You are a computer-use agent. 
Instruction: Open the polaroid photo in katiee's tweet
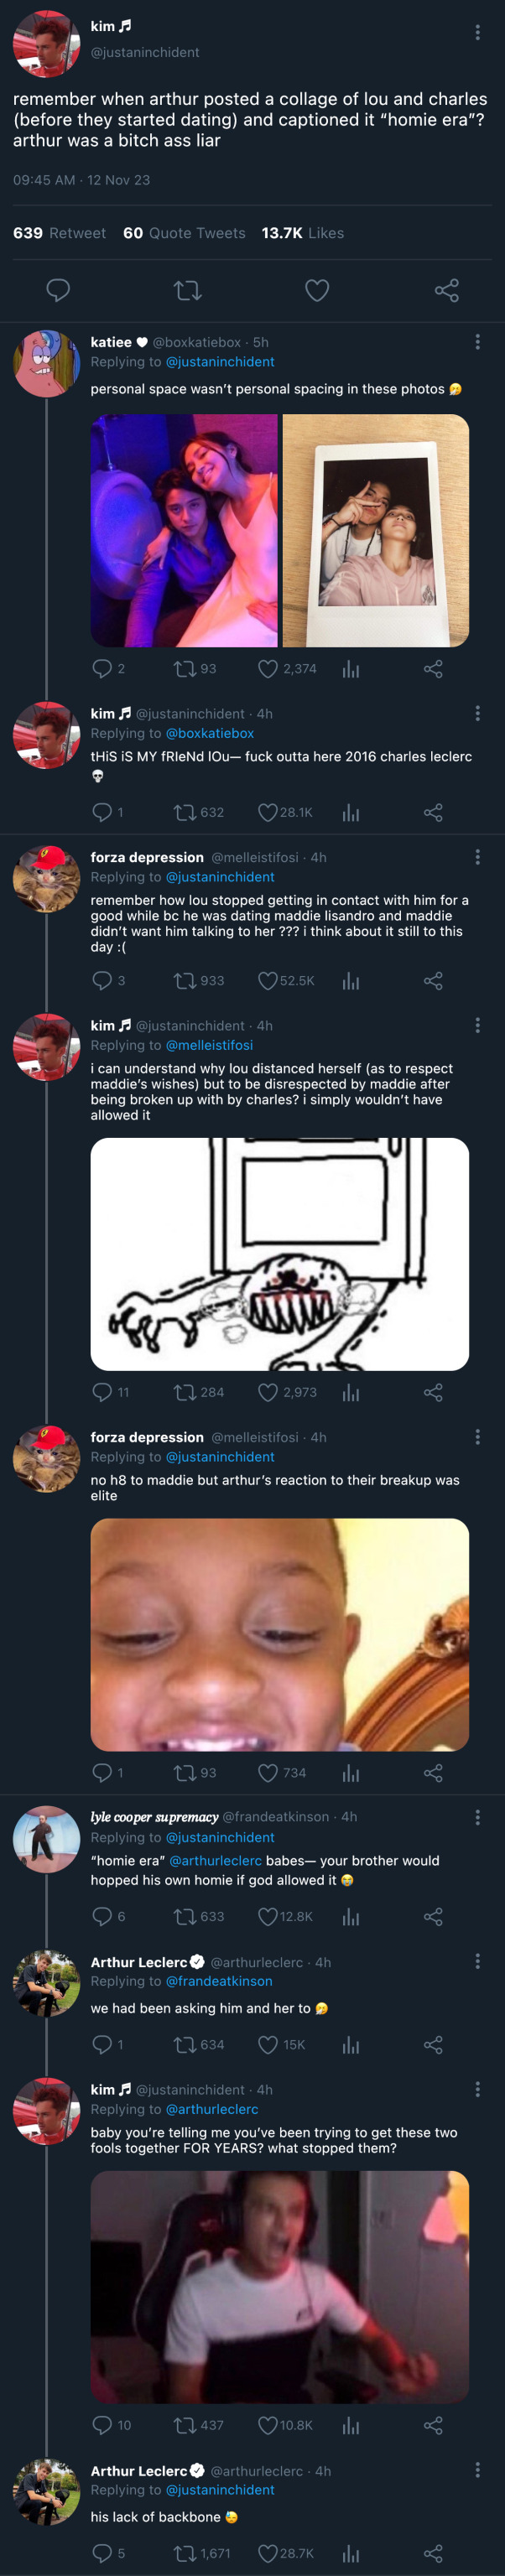376,531
